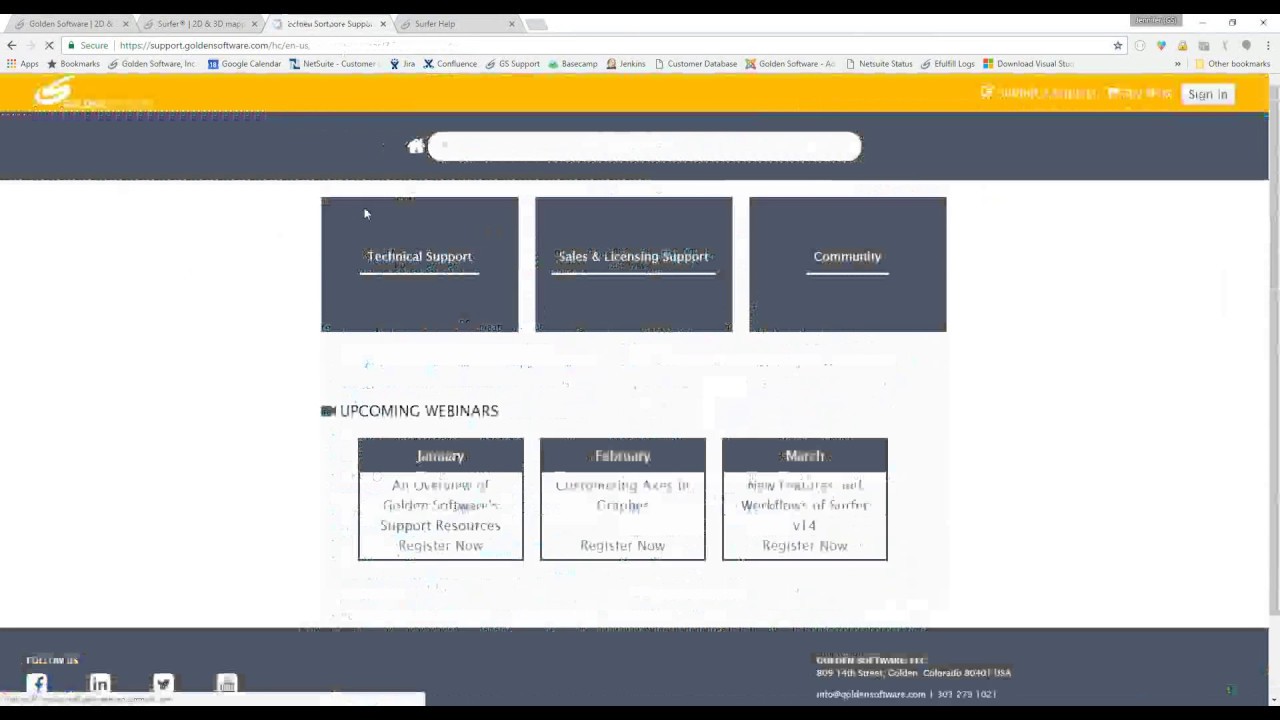Image resolution: width=1280 pixels, height=720 pixels.
Task: Open the Google Calendar bookmark
Action: point(244,64)
